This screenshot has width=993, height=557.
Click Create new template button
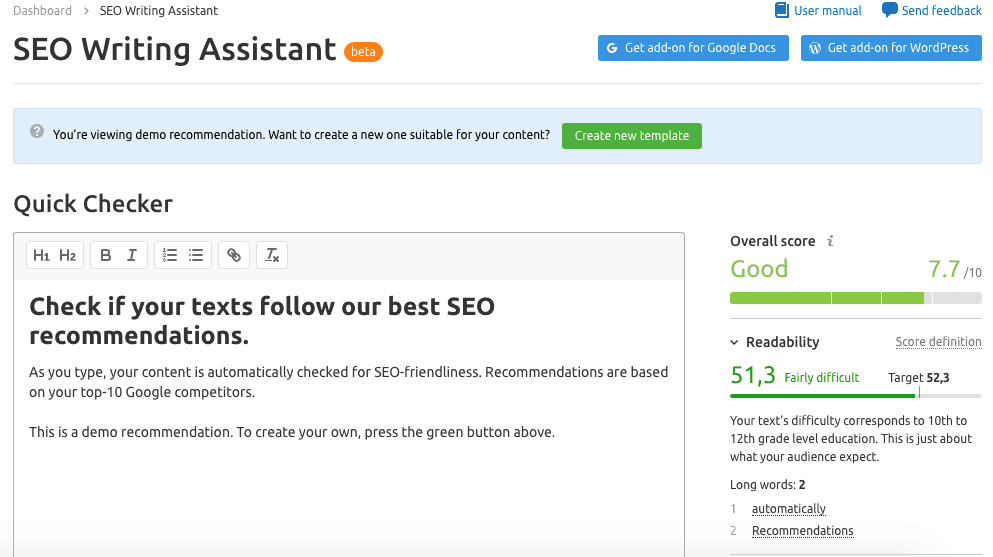click(631, 136)
